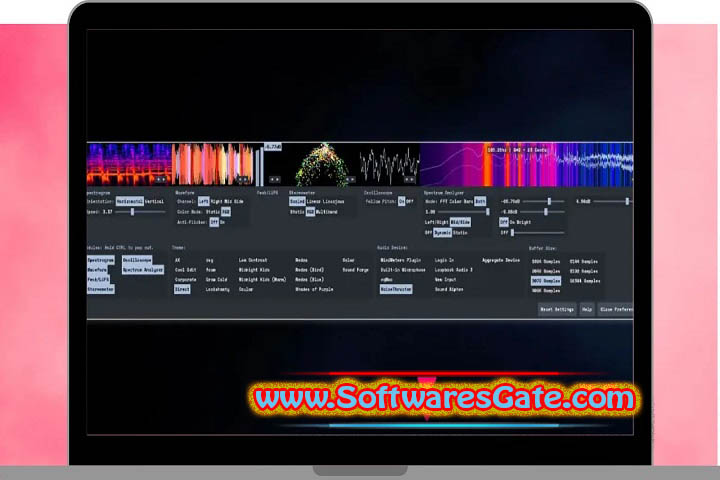Select Multiband stereometer color option

(326, 212)
